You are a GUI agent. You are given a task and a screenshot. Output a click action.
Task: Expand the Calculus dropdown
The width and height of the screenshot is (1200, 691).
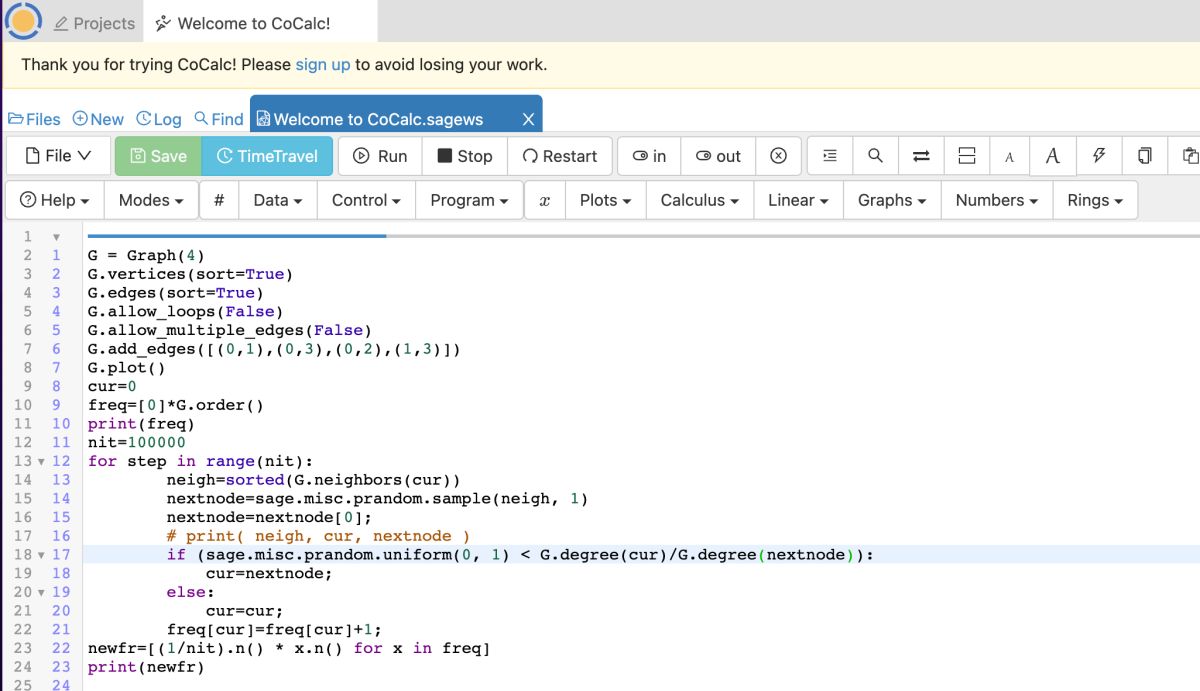[x=699, y=200]
